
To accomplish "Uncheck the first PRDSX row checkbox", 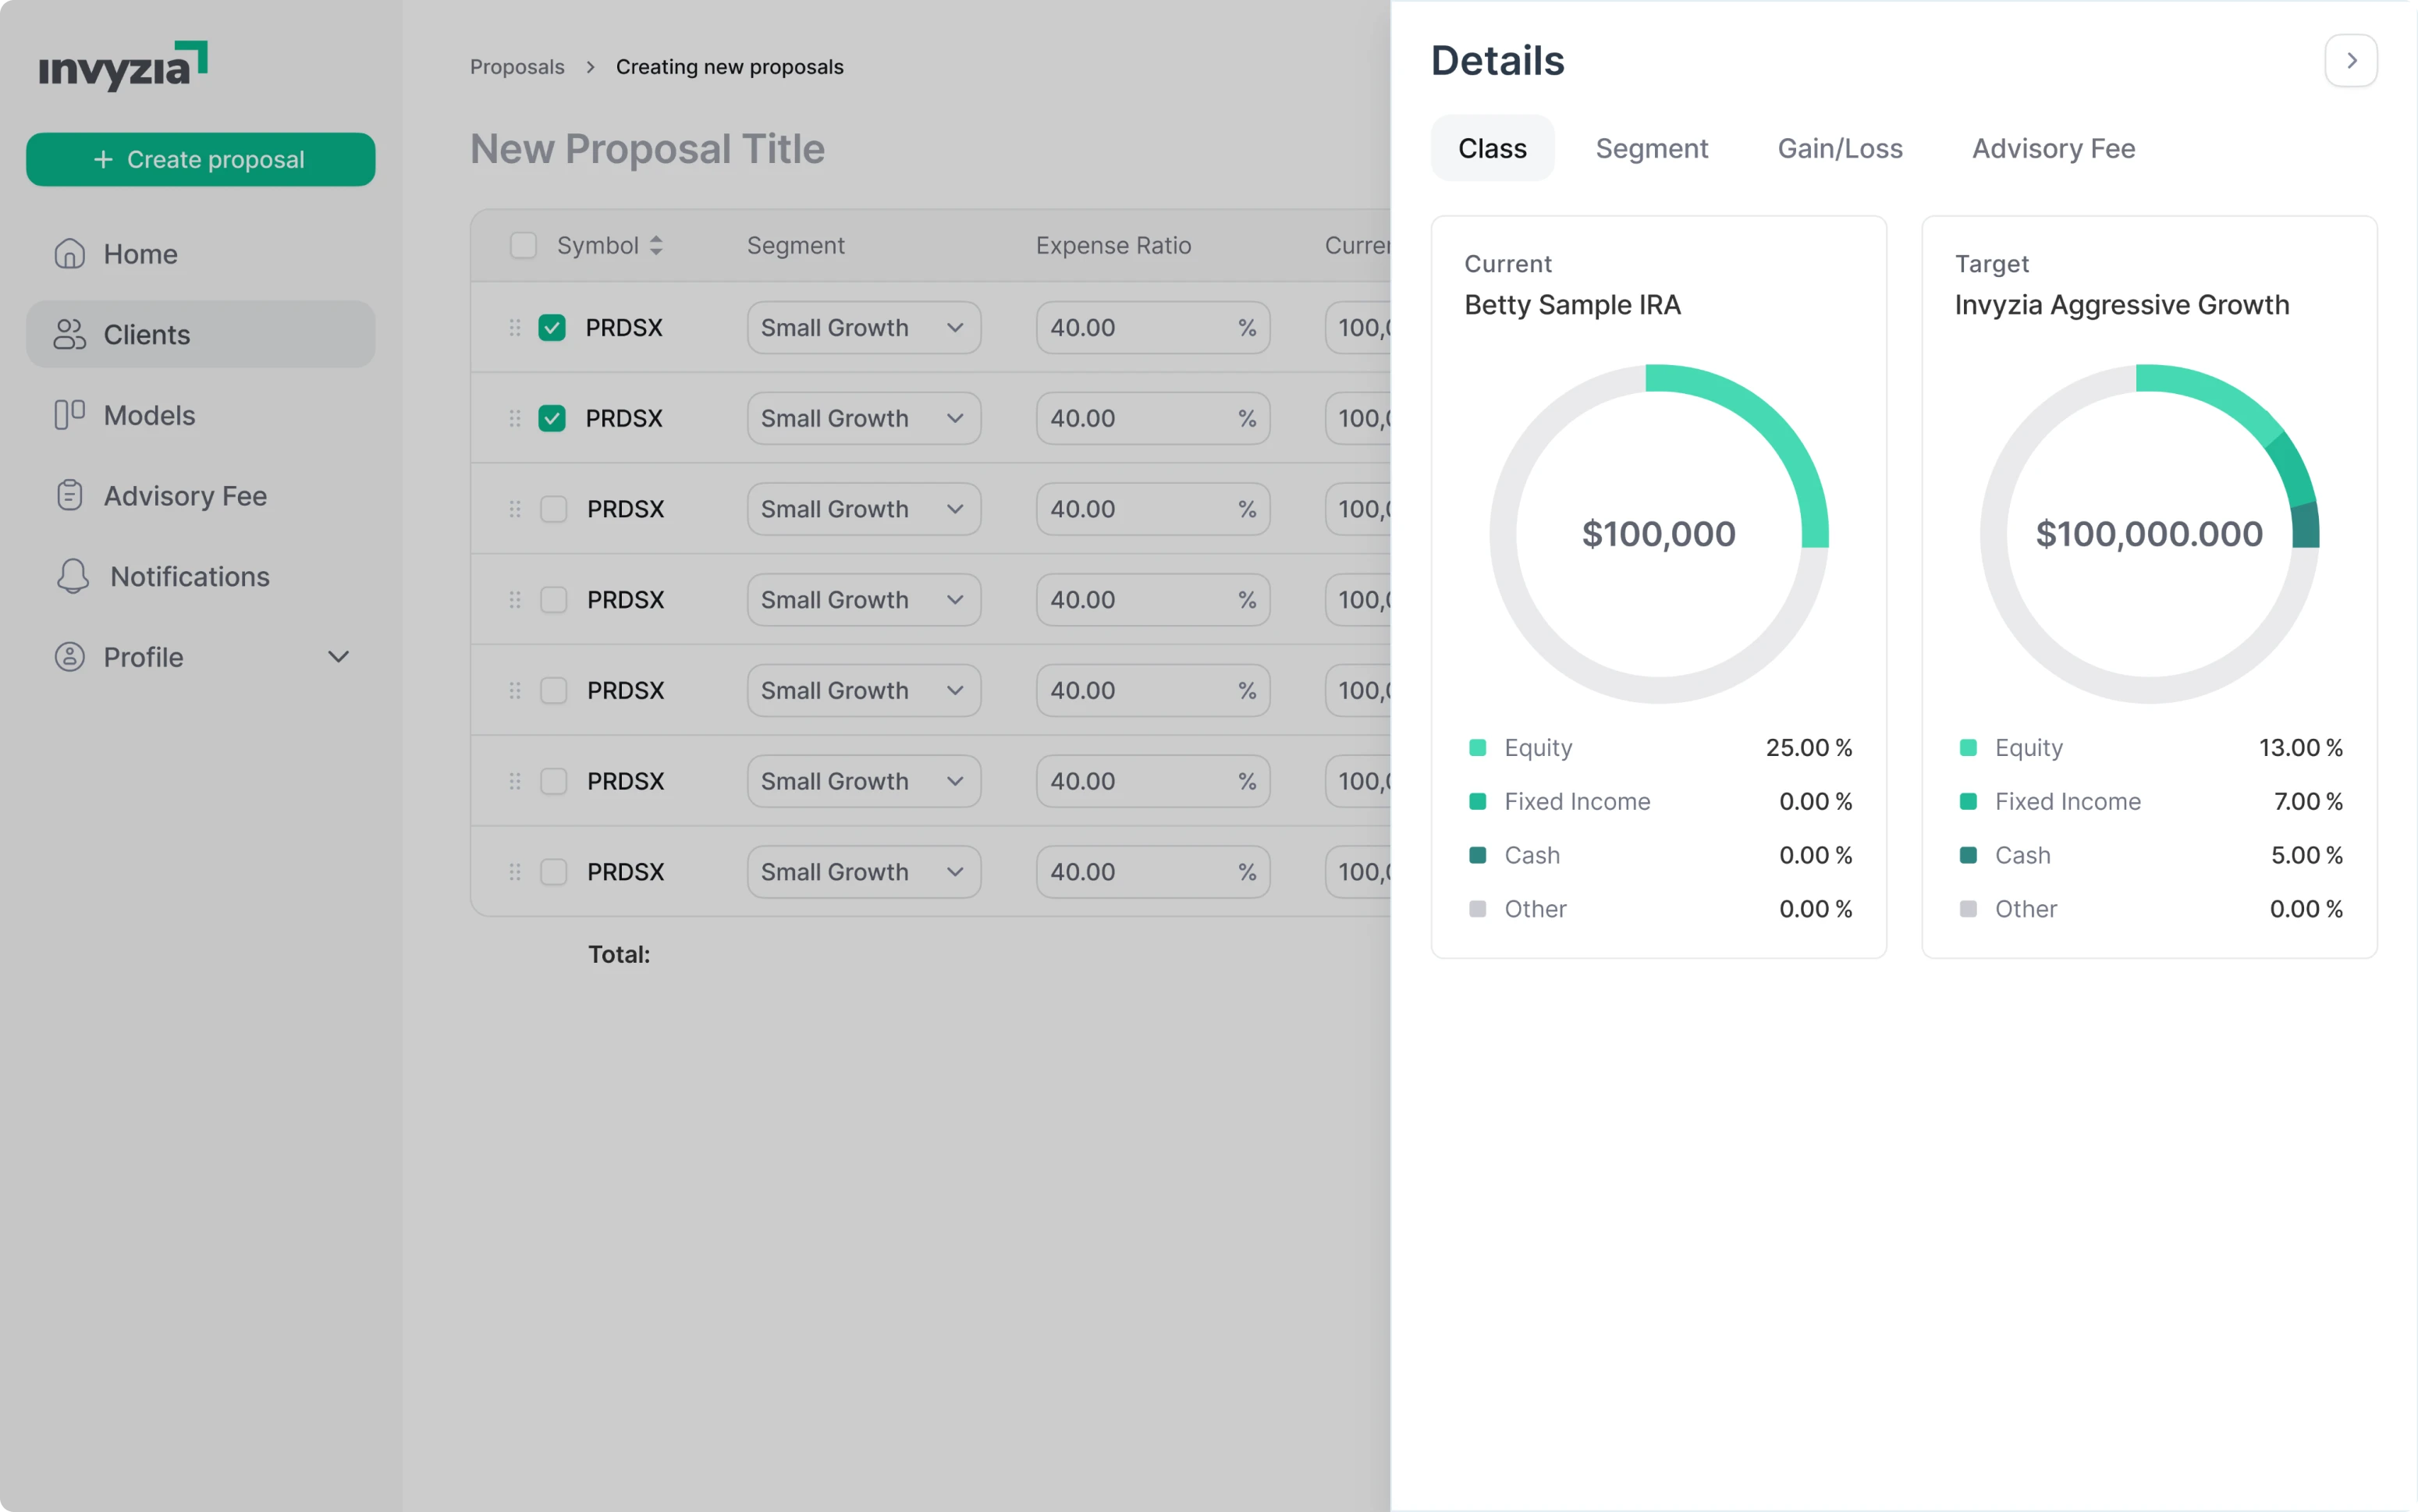I will click(x=552, y=327).
